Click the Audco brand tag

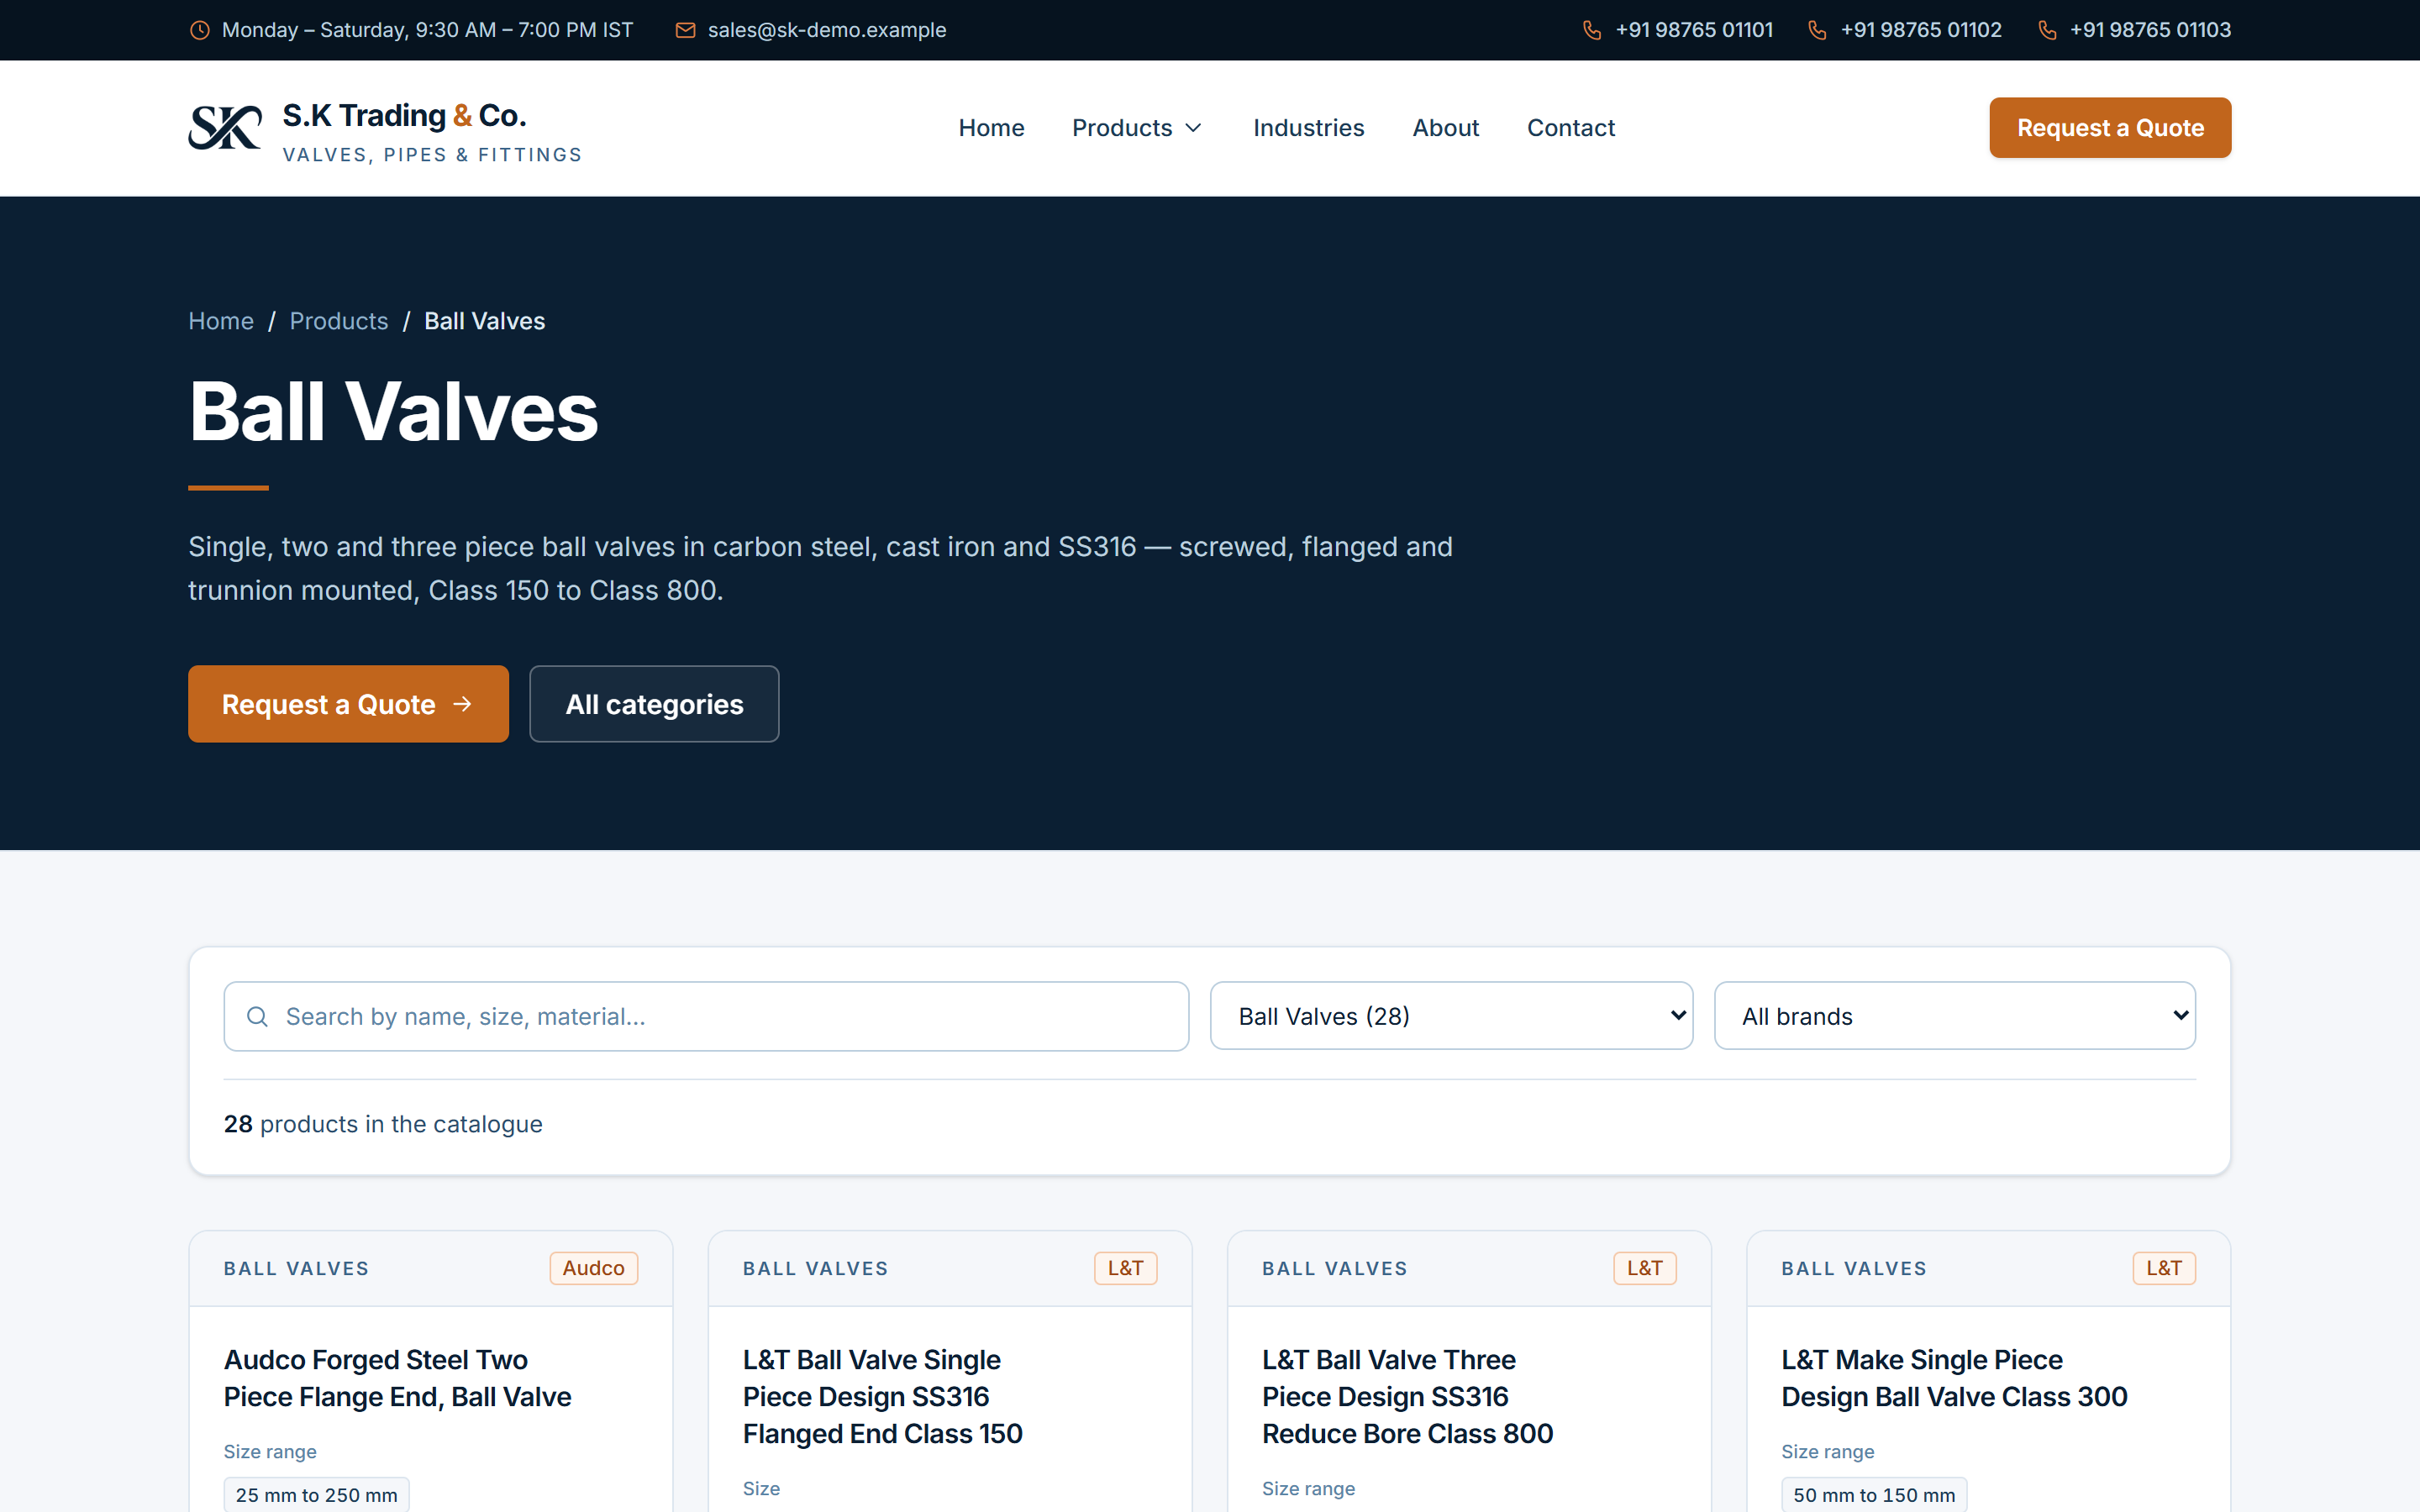click(593, 1268)
